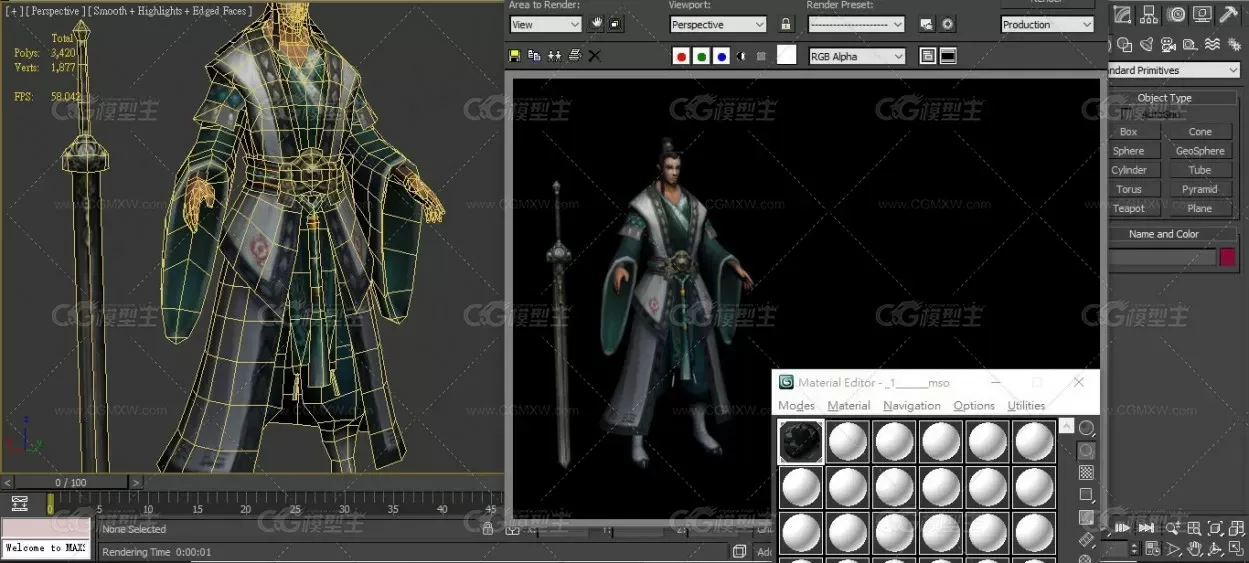Toggle the mini curve editor button near timeline
Image resolution: width=1249 pixels, height=563 pixels.
(19, 504)
